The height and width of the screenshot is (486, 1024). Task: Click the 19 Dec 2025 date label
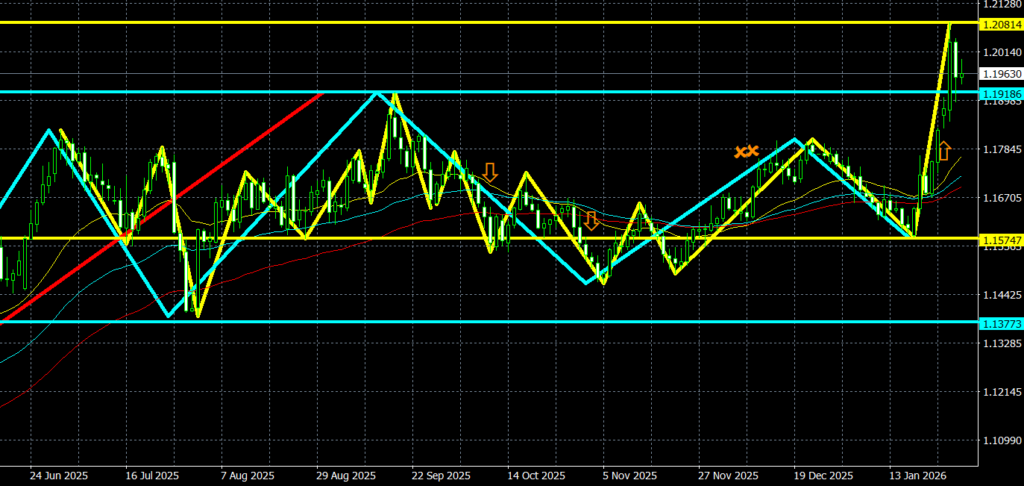[823, 476]
